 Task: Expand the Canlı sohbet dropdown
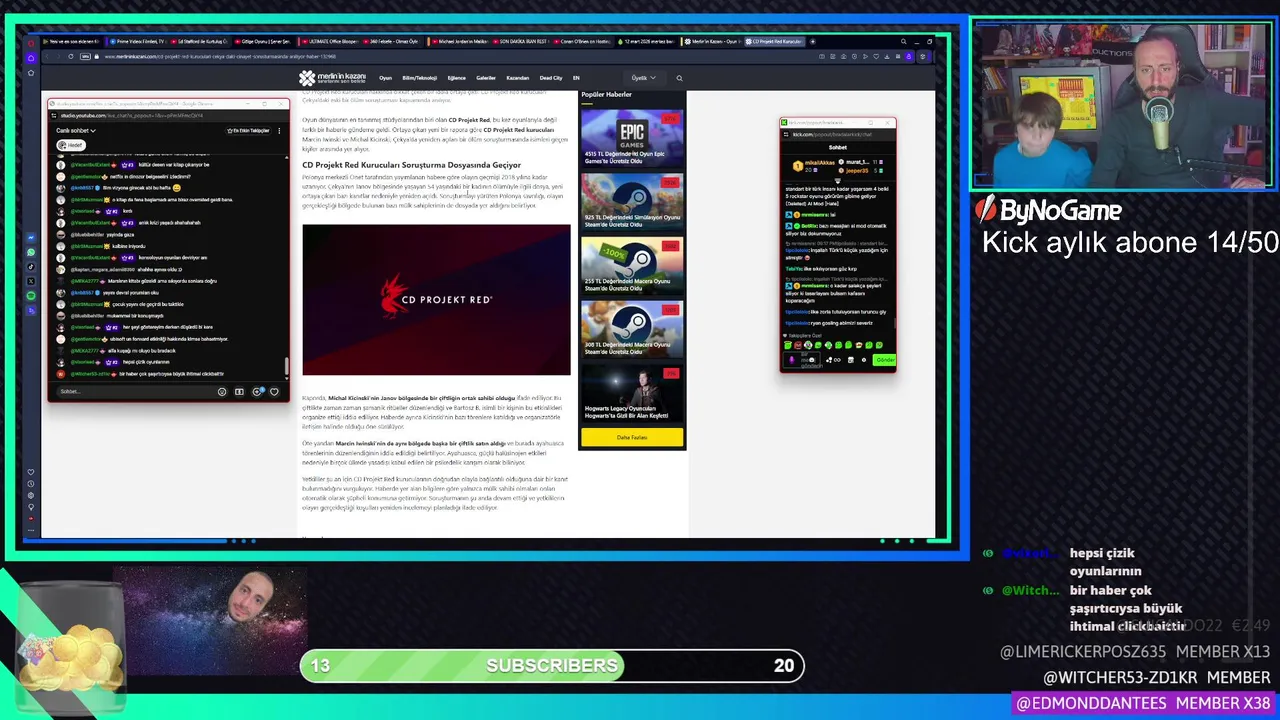[x=76, y=130]
